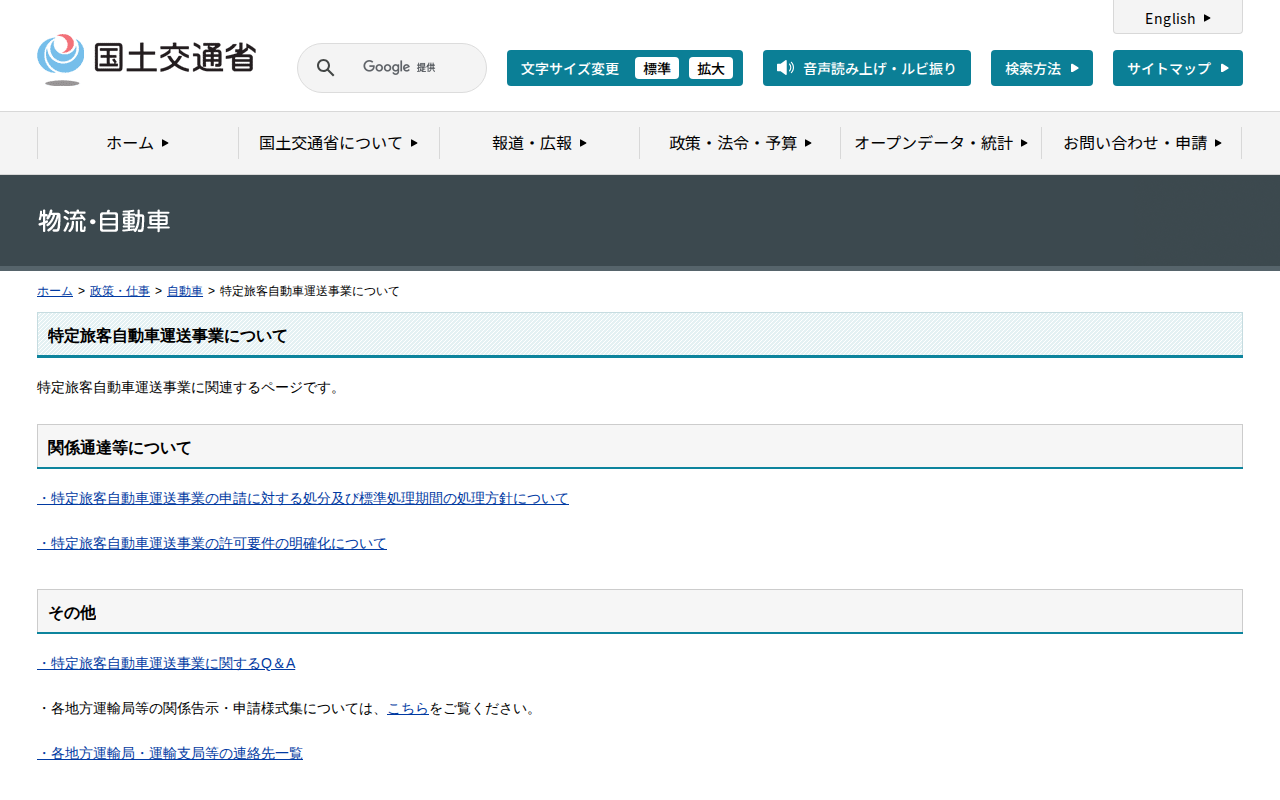1280x800 pixels.
Task: Expand the 政策・法令・予算 menu
Action: click(x=740, y=143)
